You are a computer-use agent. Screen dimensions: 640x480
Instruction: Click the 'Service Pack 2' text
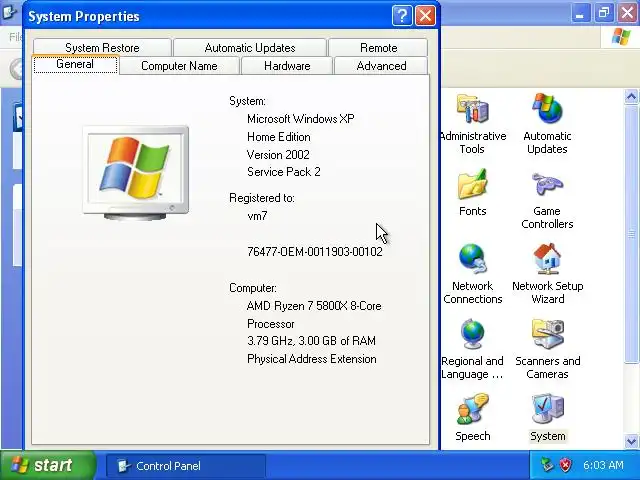(284, 172)
